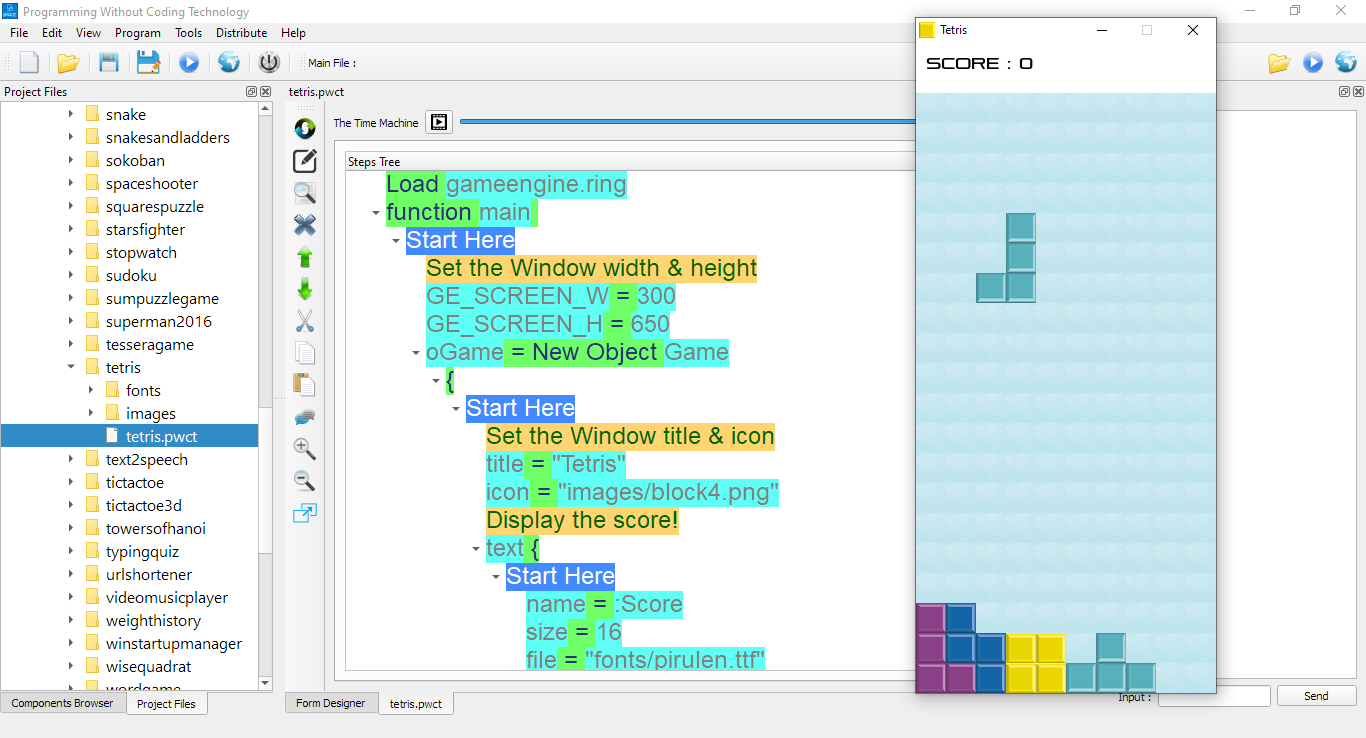1366x738 pixels.
Task: Click the zoom in magnifier icon
Action: [305, 449]
